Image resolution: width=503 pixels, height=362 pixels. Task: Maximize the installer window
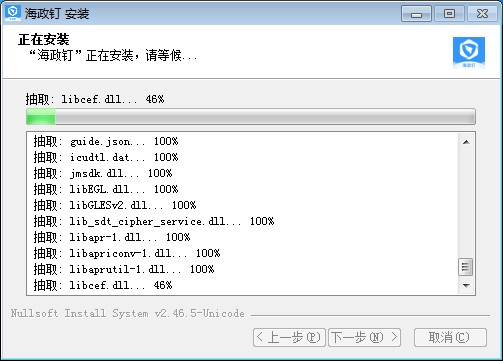tap(449, 14)
